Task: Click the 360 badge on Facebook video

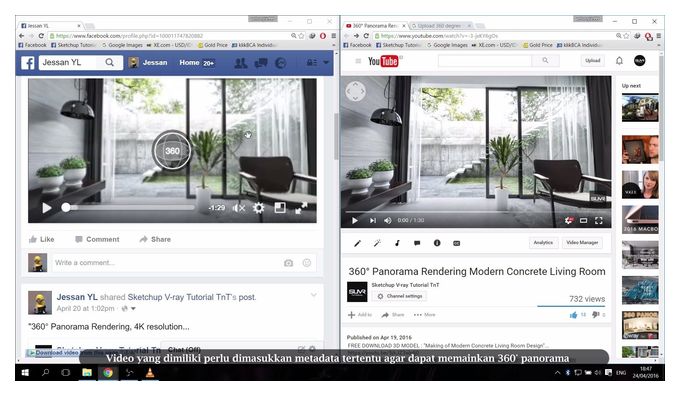Action: point(172,151)
